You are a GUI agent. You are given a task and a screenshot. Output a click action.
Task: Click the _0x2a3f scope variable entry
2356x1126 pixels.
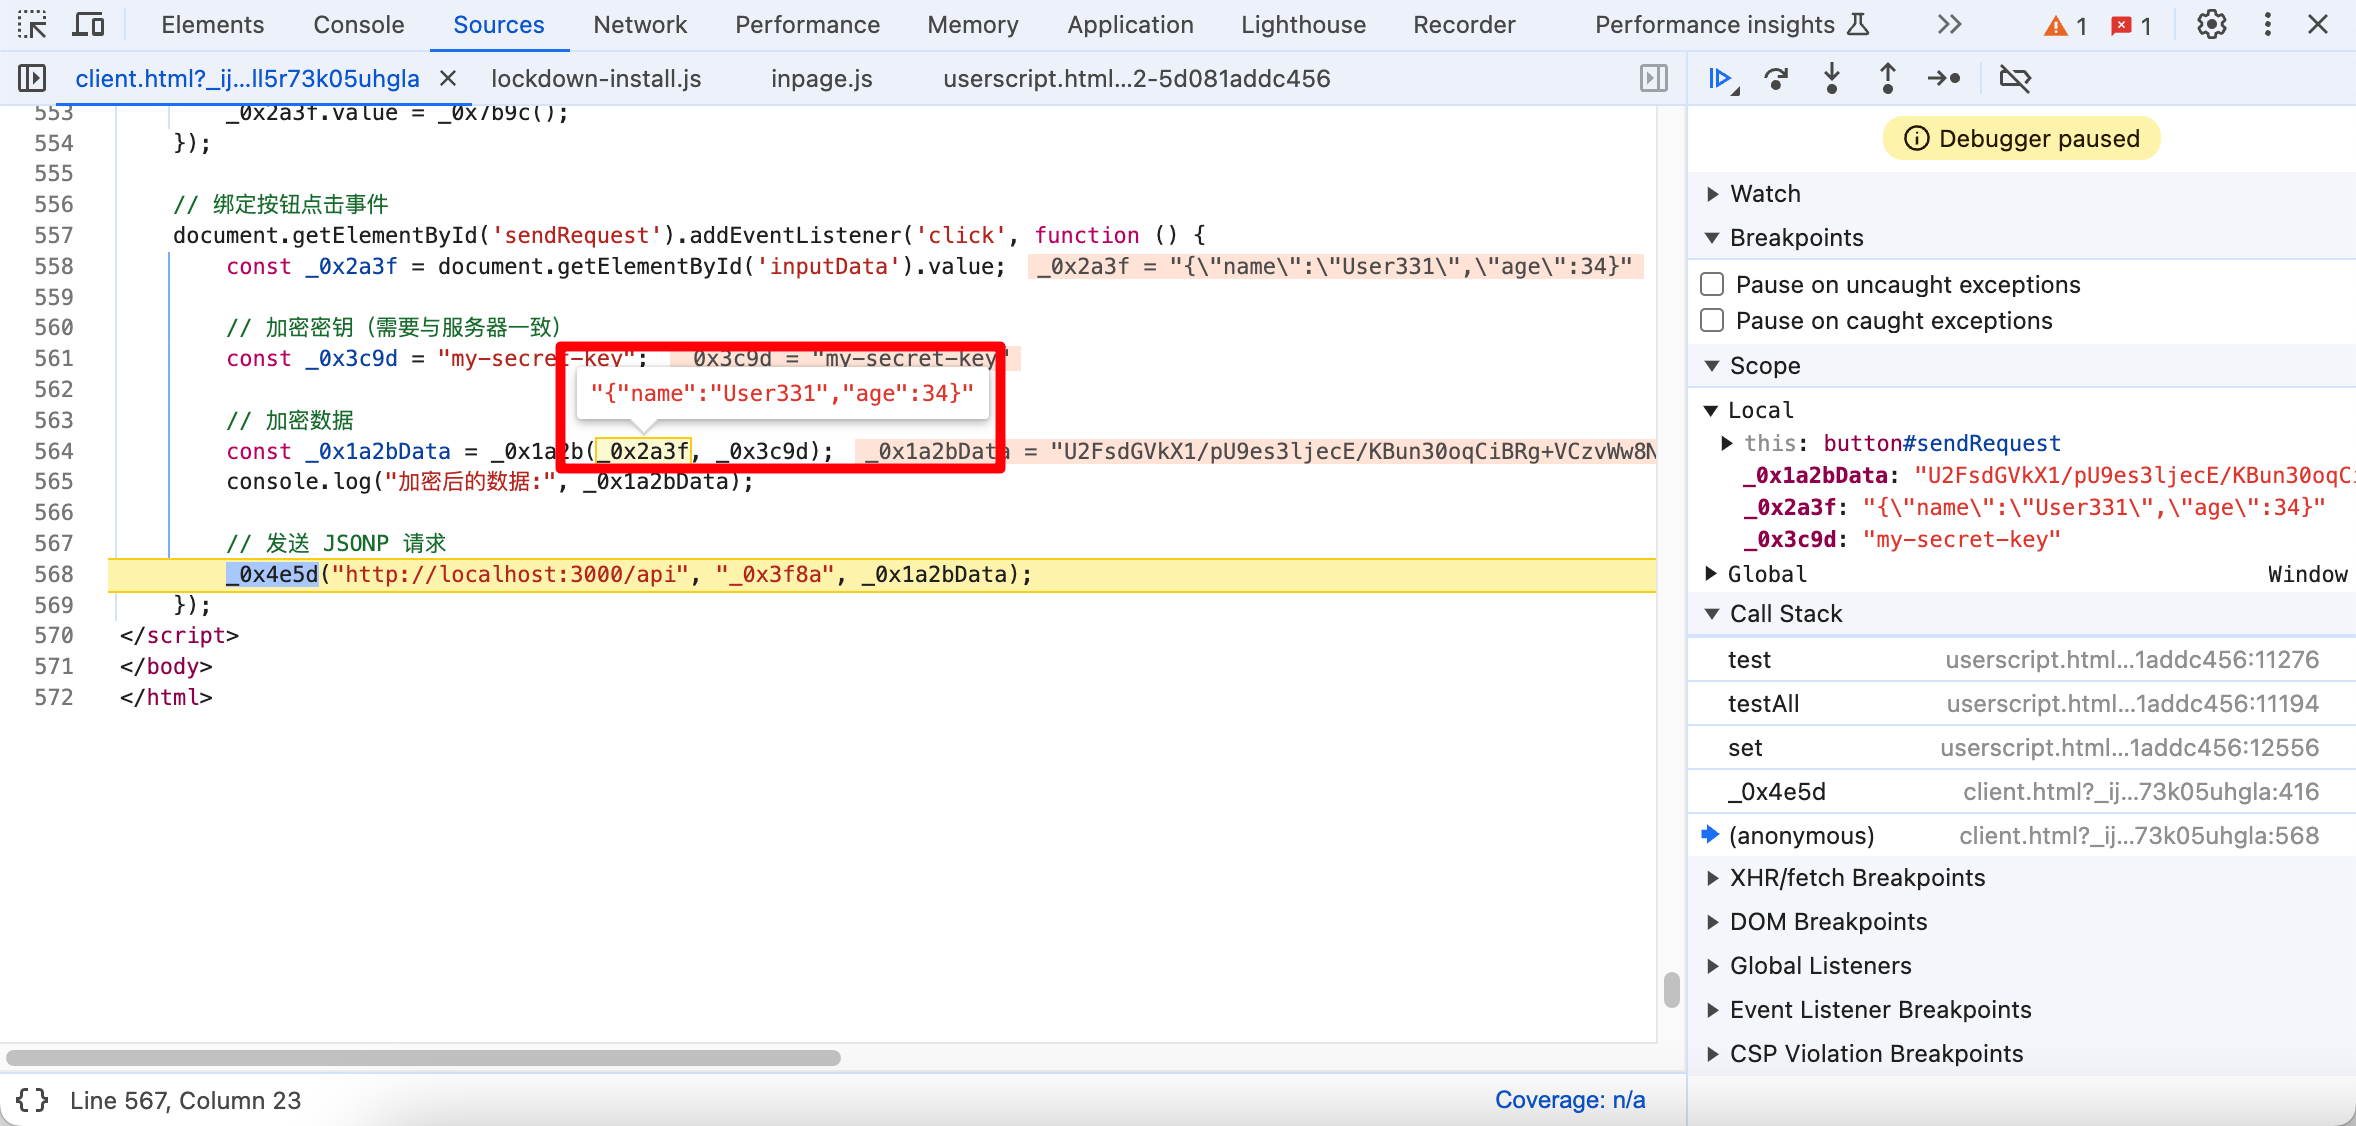[x=2034, y=508]
